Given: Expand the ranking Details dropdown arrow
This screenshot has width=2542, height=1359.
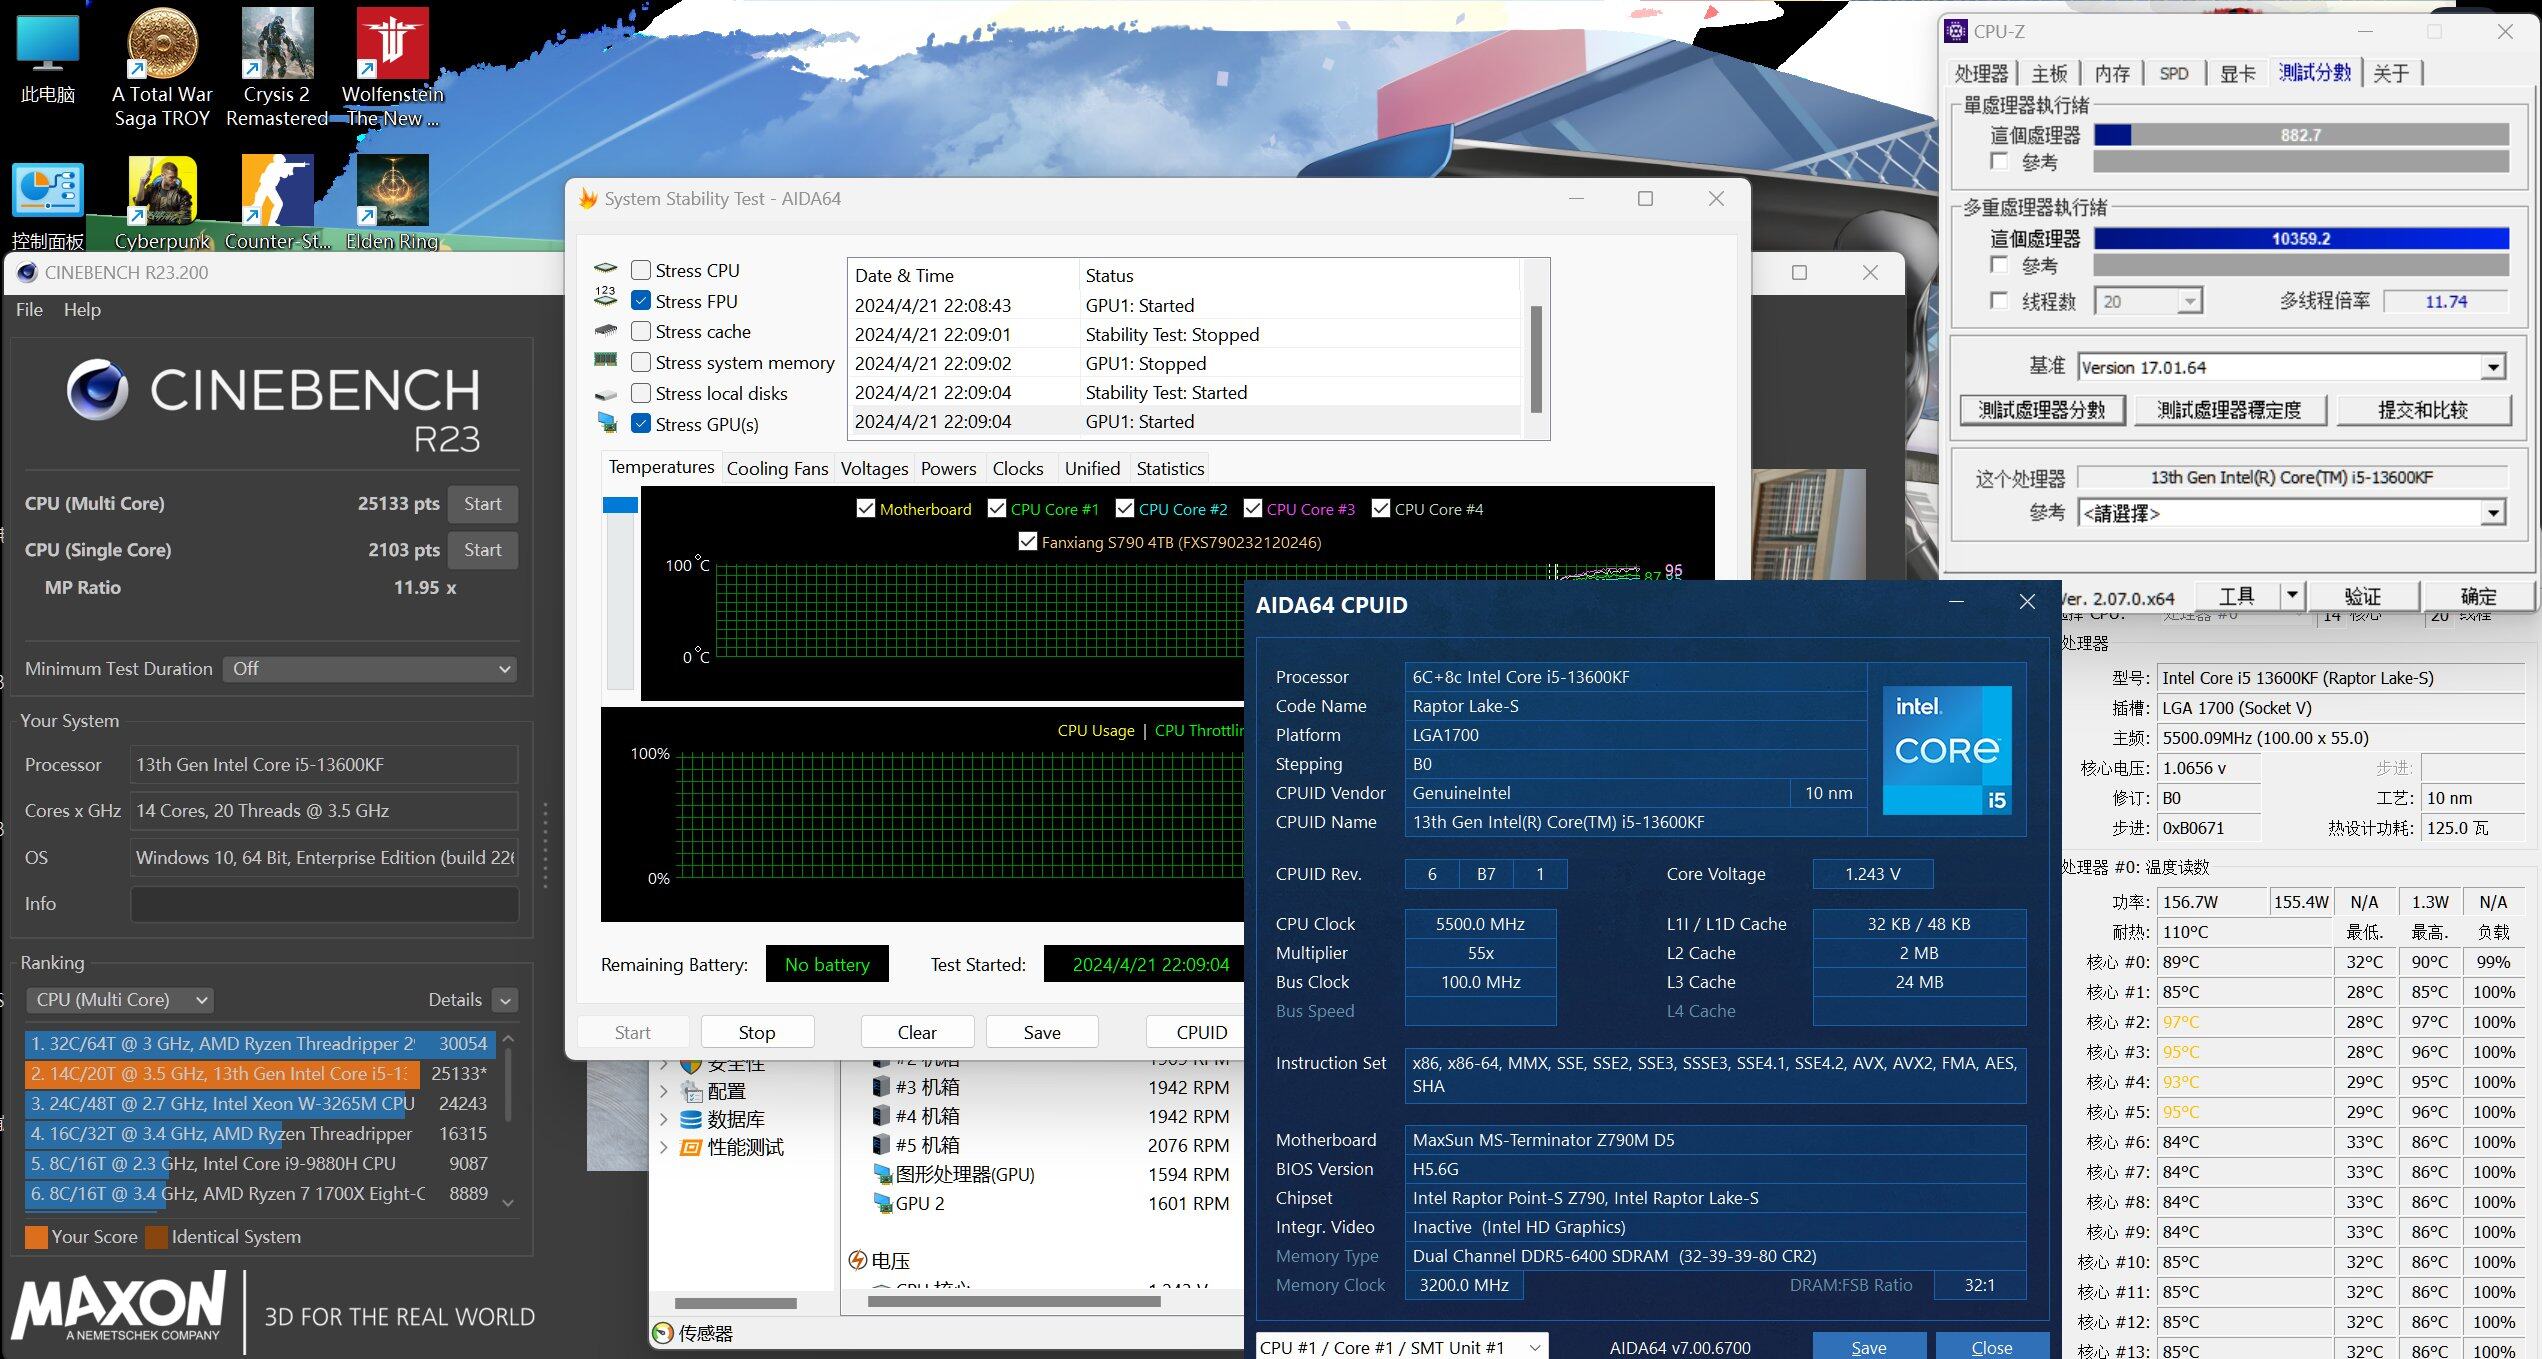Looking at the screenshot, I should pos(506,1000).
